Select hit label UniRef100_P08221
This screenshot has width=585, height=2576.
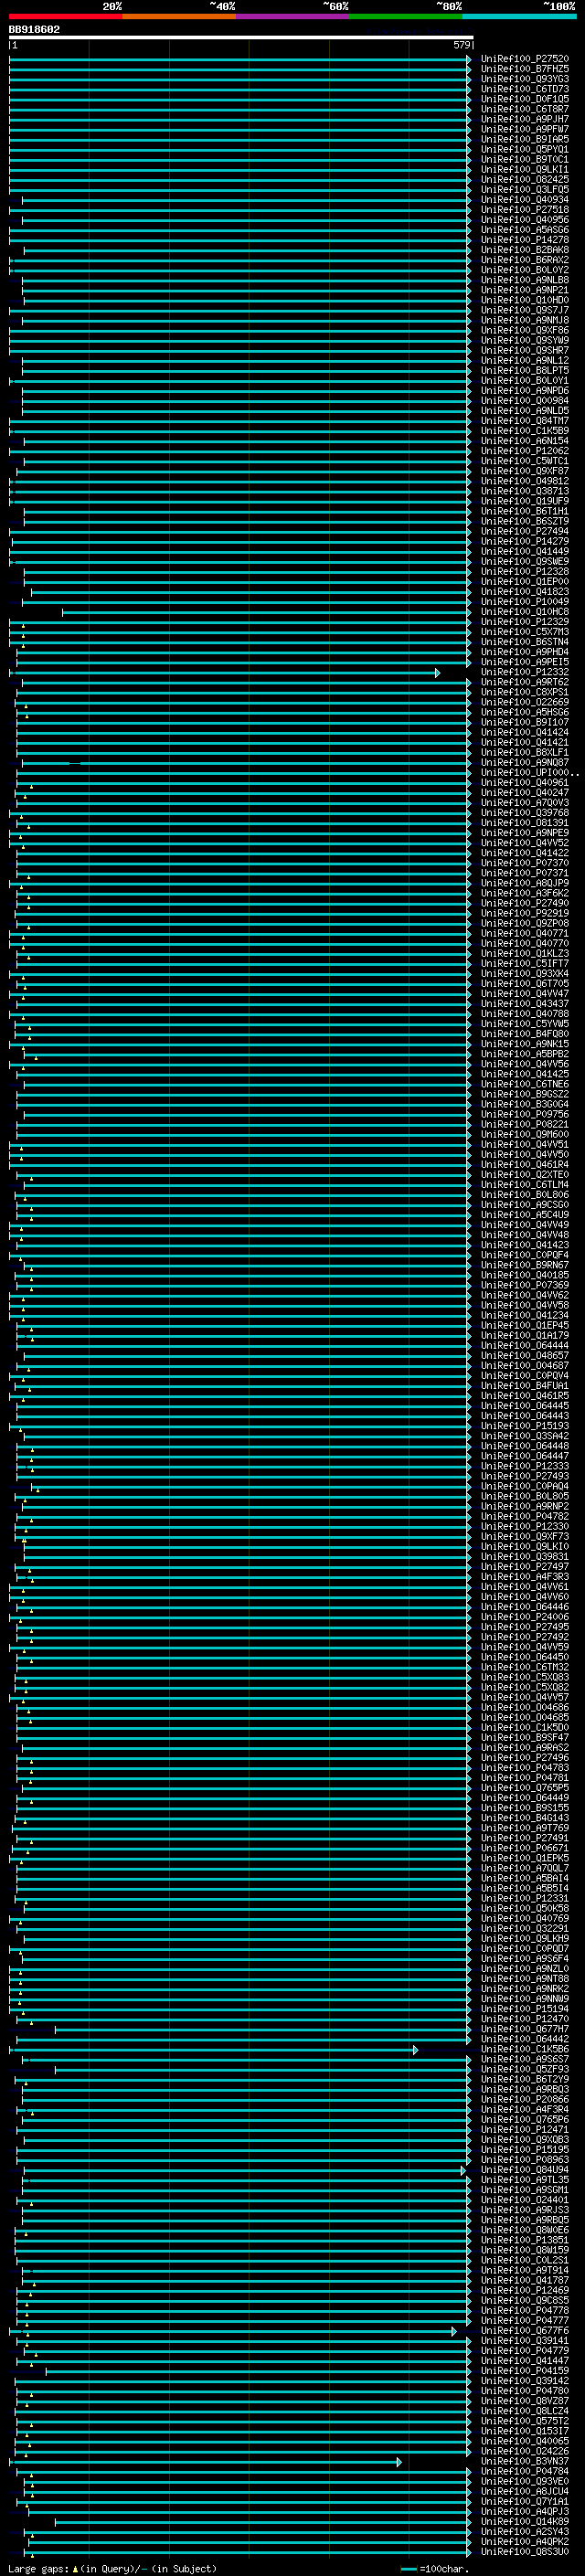coord(525,1124)
